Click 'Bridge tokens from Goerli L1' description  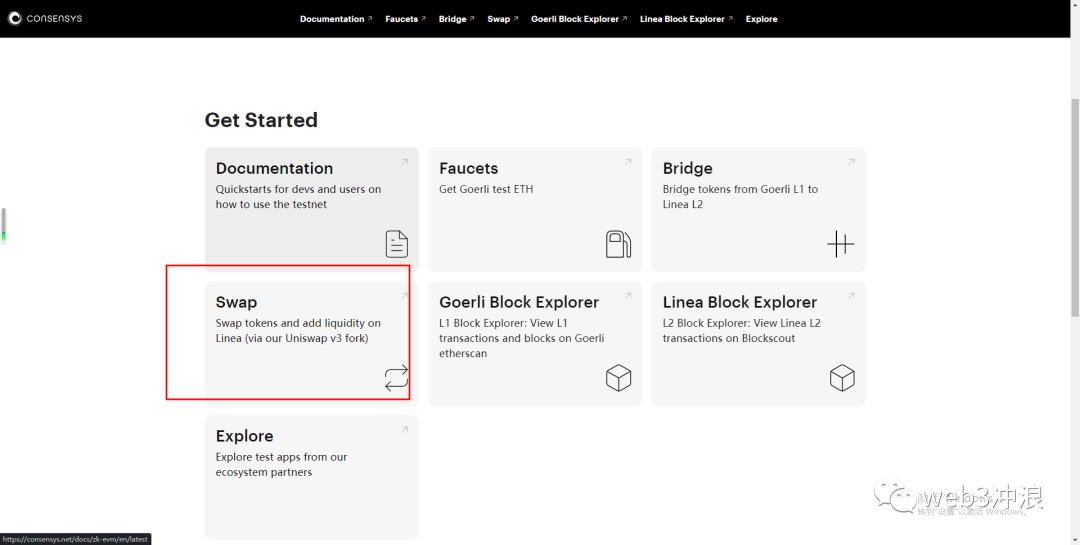coord(740,196)
